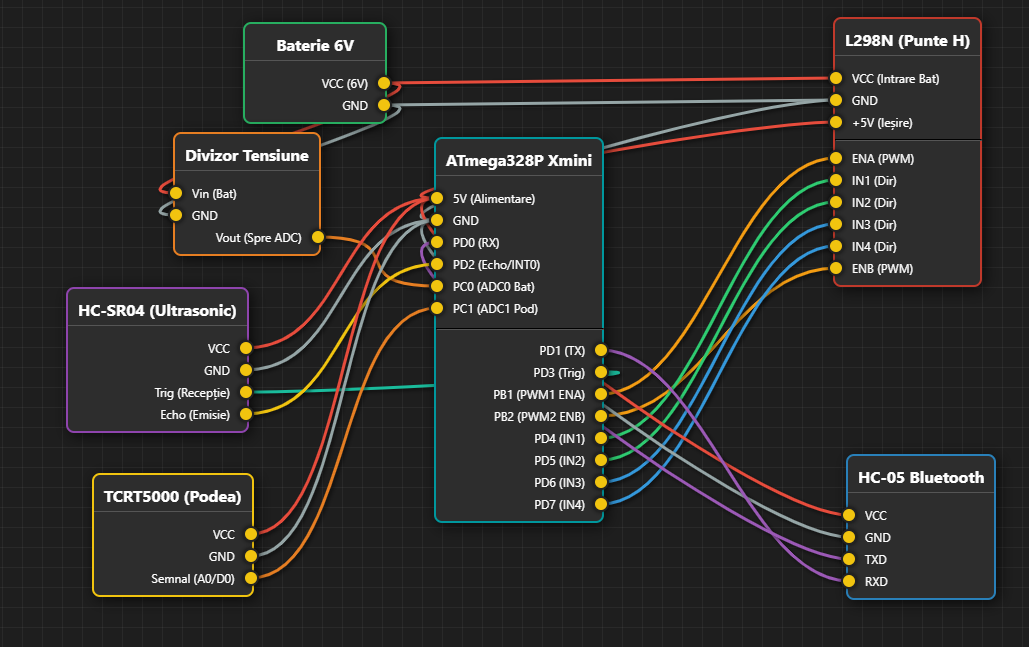Click the IN4 (Dir) pin on L298N
Viewport: 1029px width, 647px height.
(835, 246)
